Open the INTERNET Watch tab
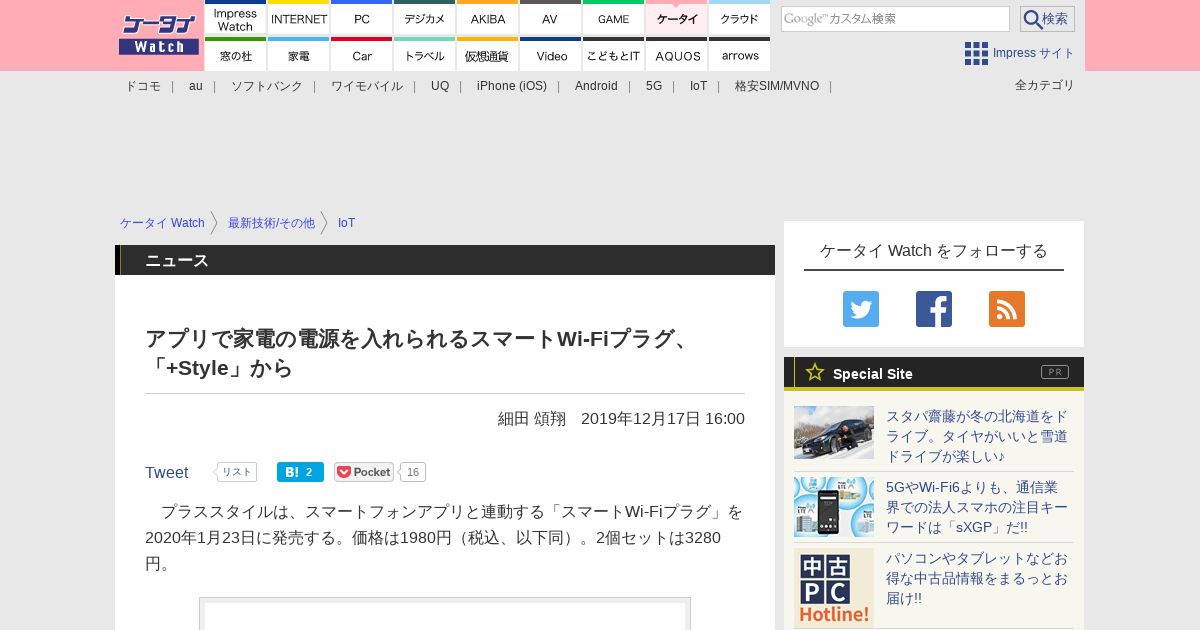This screenshot has height=630, width=1200. (299, 19)
